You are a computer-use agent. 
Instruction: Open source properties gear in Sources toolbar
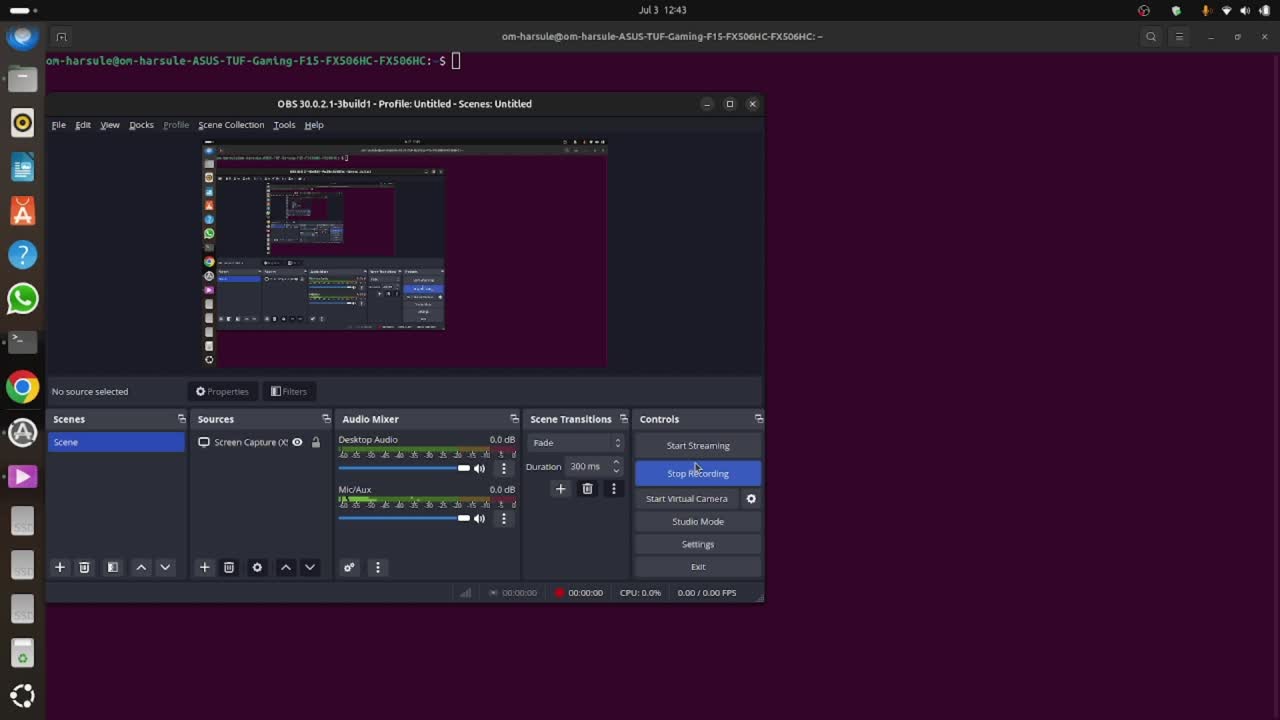pos(257,567)
